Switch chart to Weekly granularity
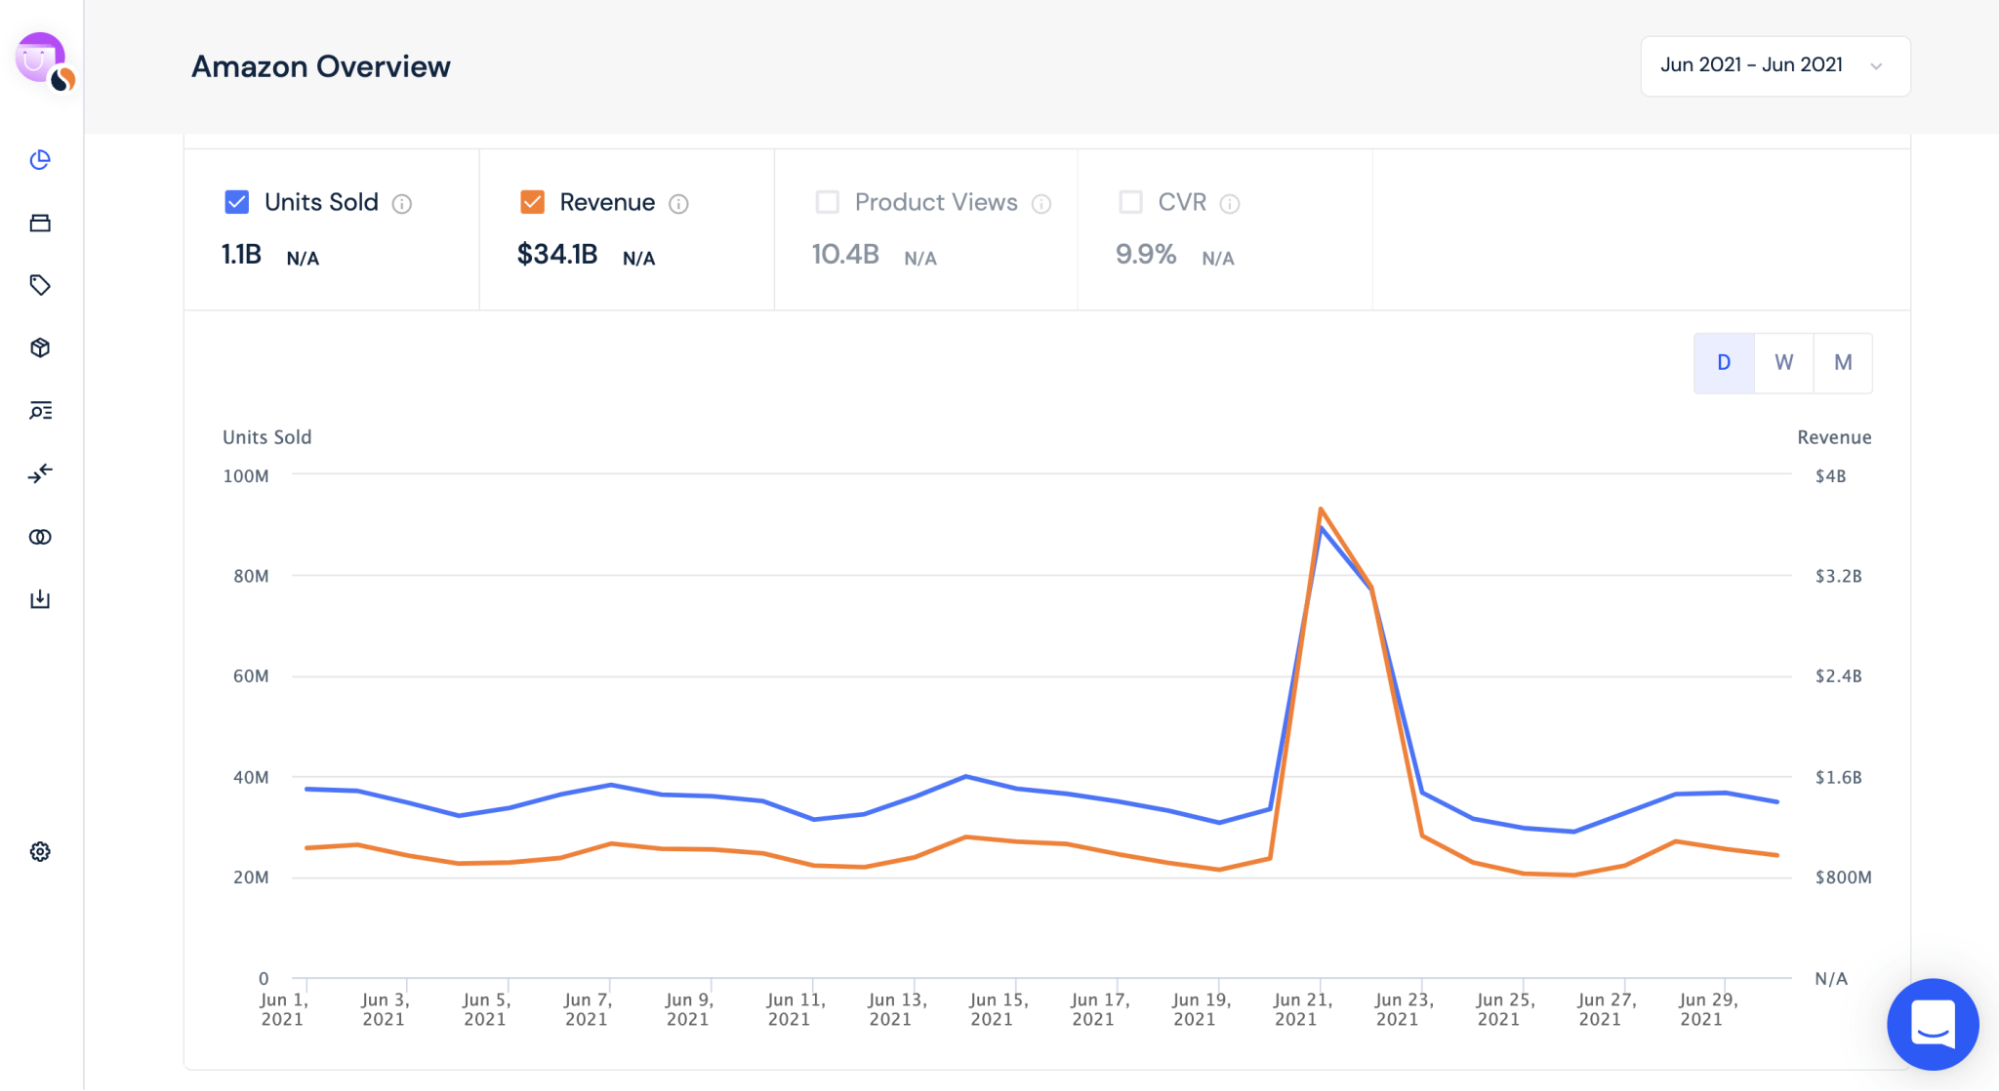Viewport: 1999px width, 1091px height. tap(1783, 362)
